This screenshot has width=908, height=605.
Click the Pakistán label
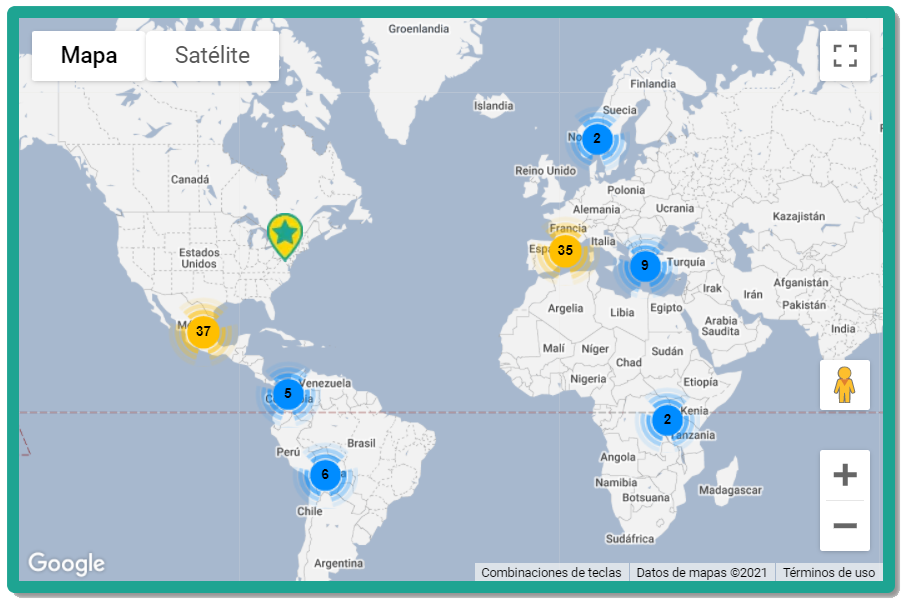tap(804, 305)
